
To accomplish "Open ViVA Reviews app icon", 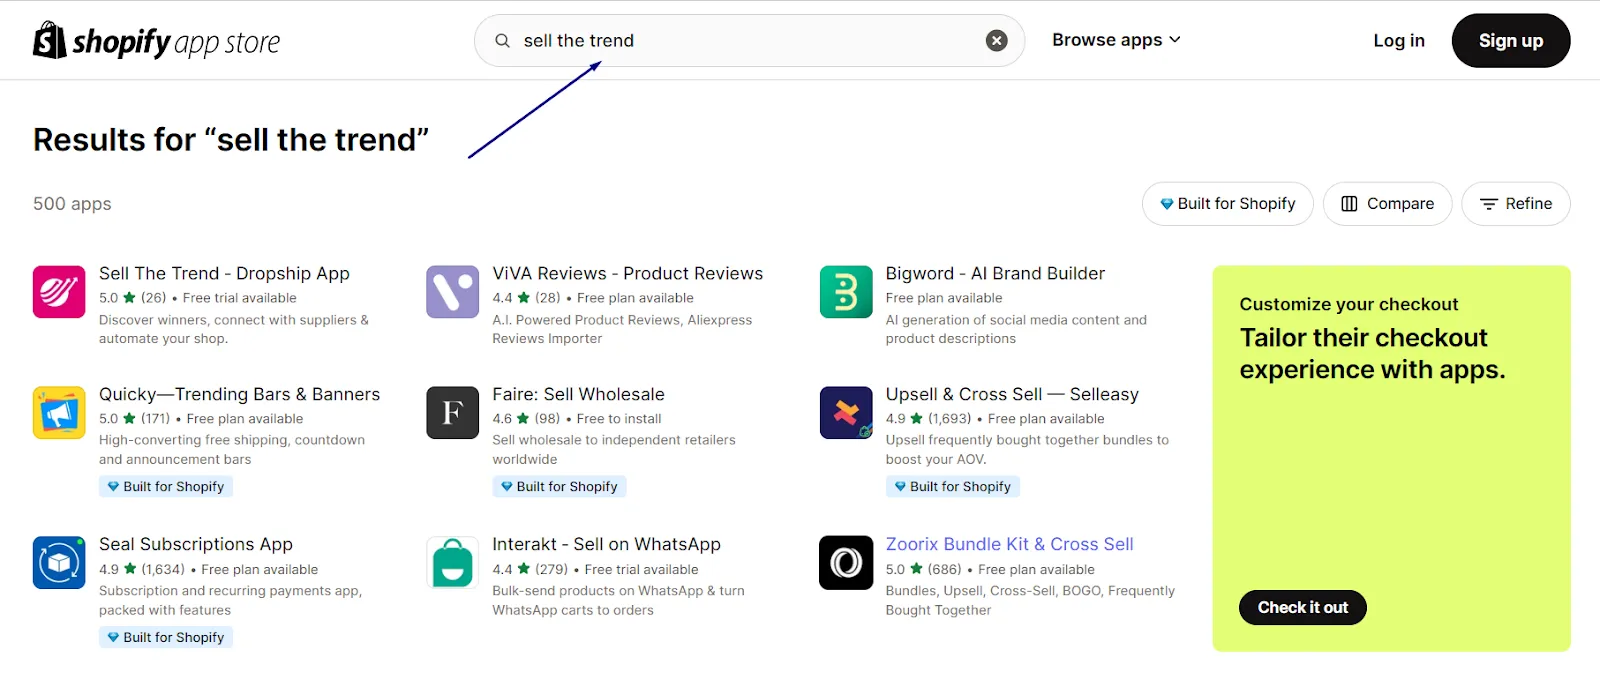I will (x=452, y=292).
